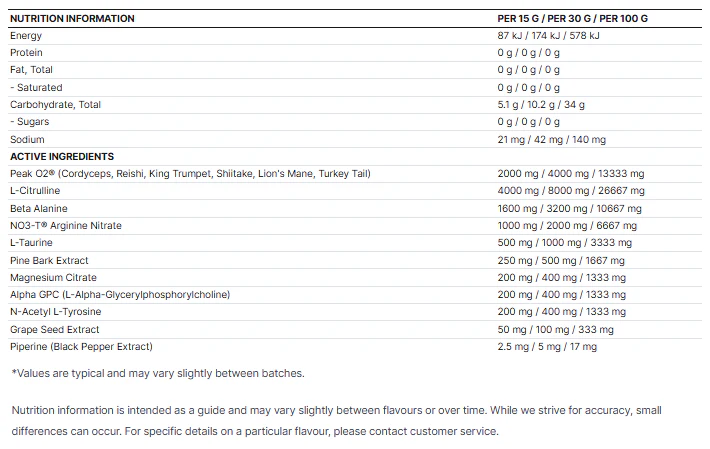Click the L-Citrulline ingredient label
The width and height of the screenshot is (710, 449).
[x=35, y=191]
